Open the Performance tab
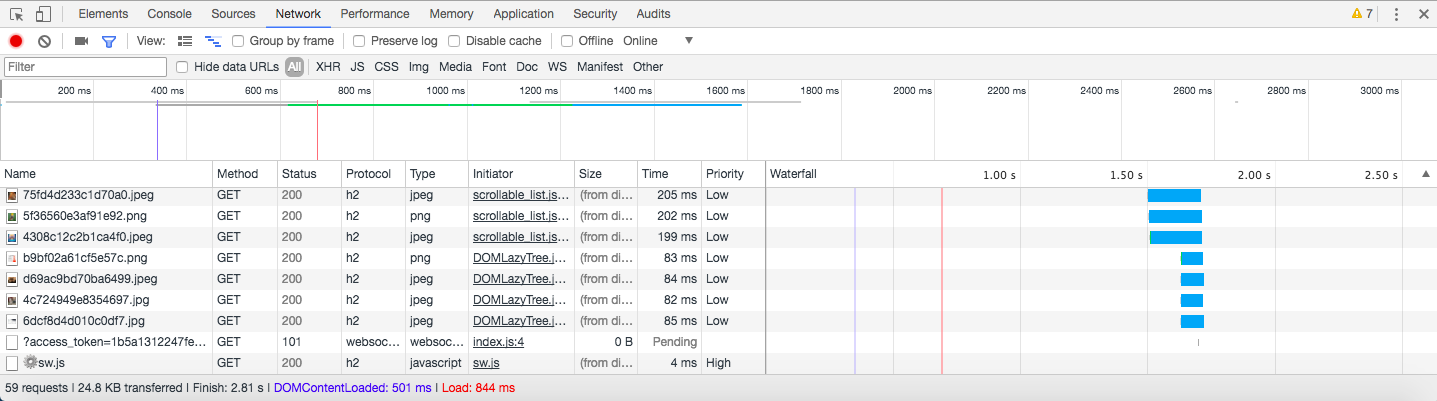The image size is (1437, 401). point(374,14)
